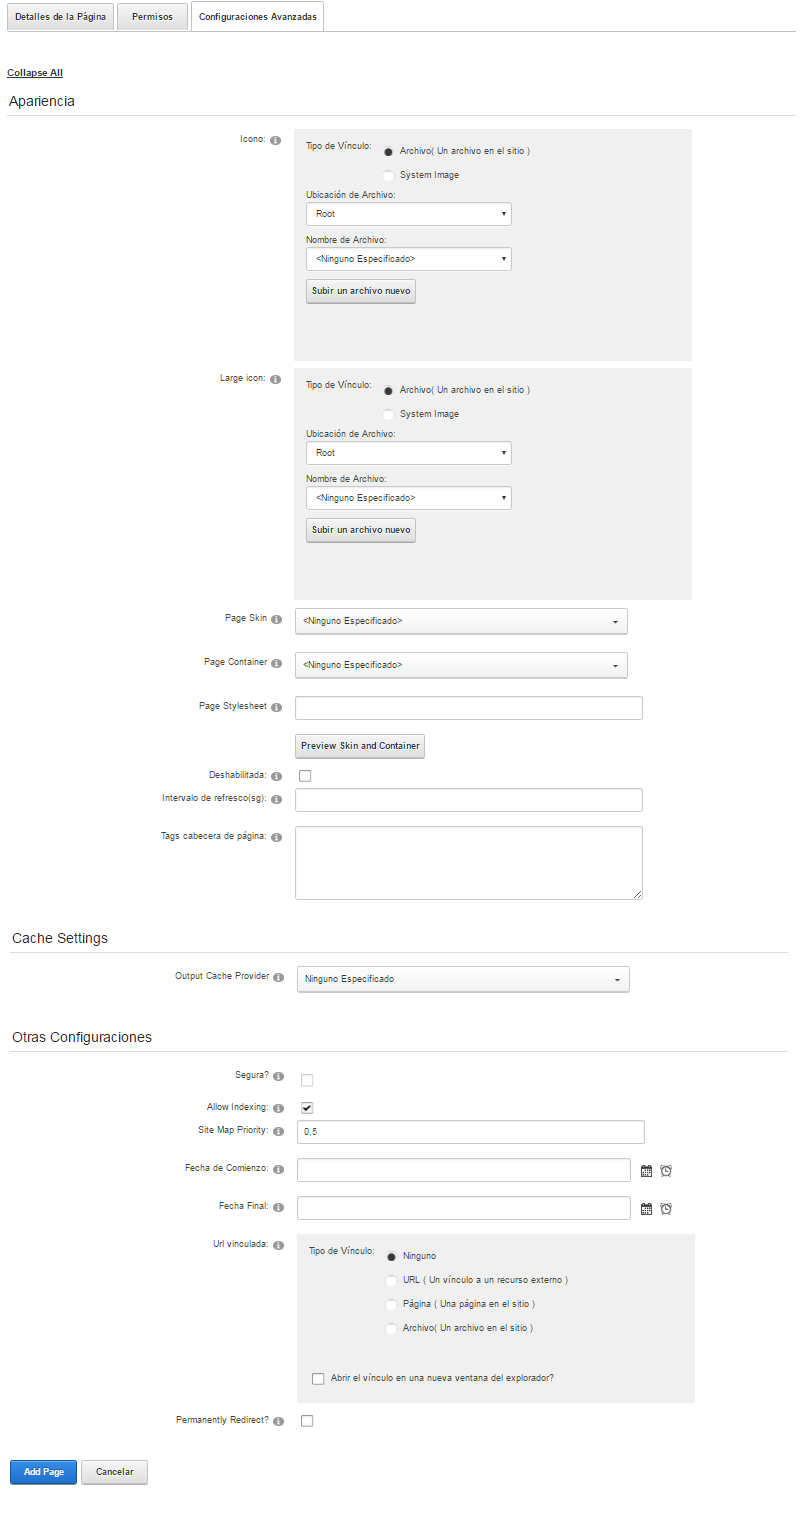The height and width of the screenshot is (1532, 804).
Task: Select Ninguno link type for Url vinculada
Action: 391,1256
